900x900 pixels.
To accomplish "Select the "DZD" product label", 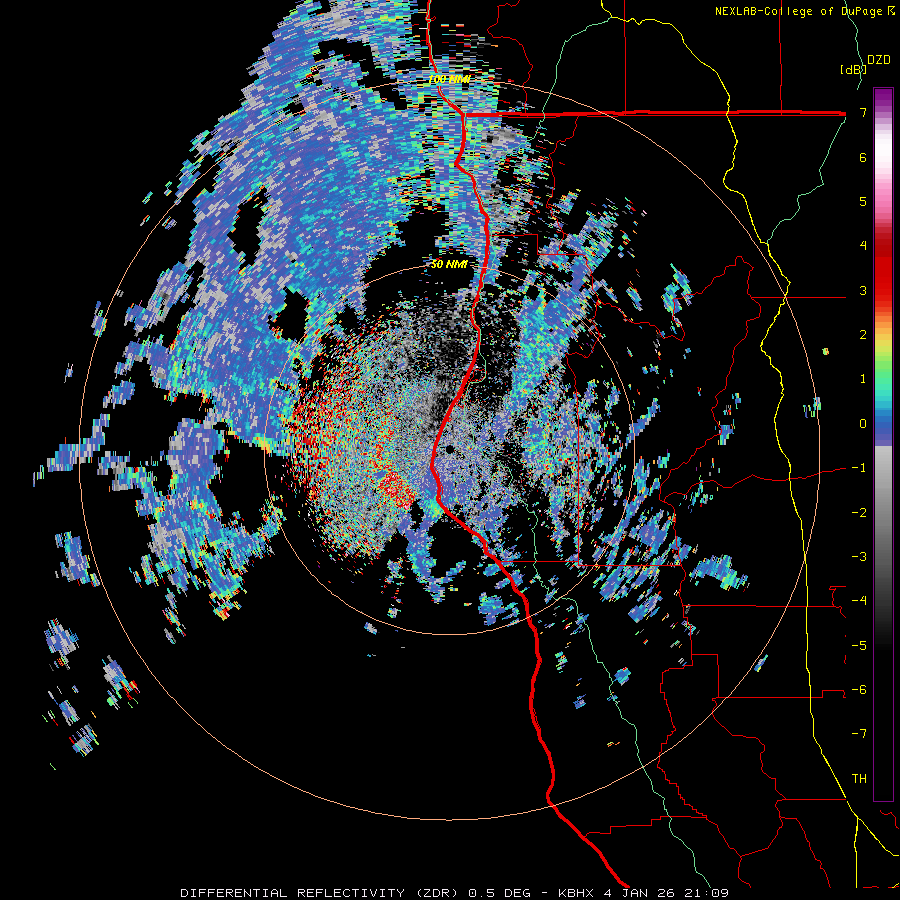I will coord(879,60).
